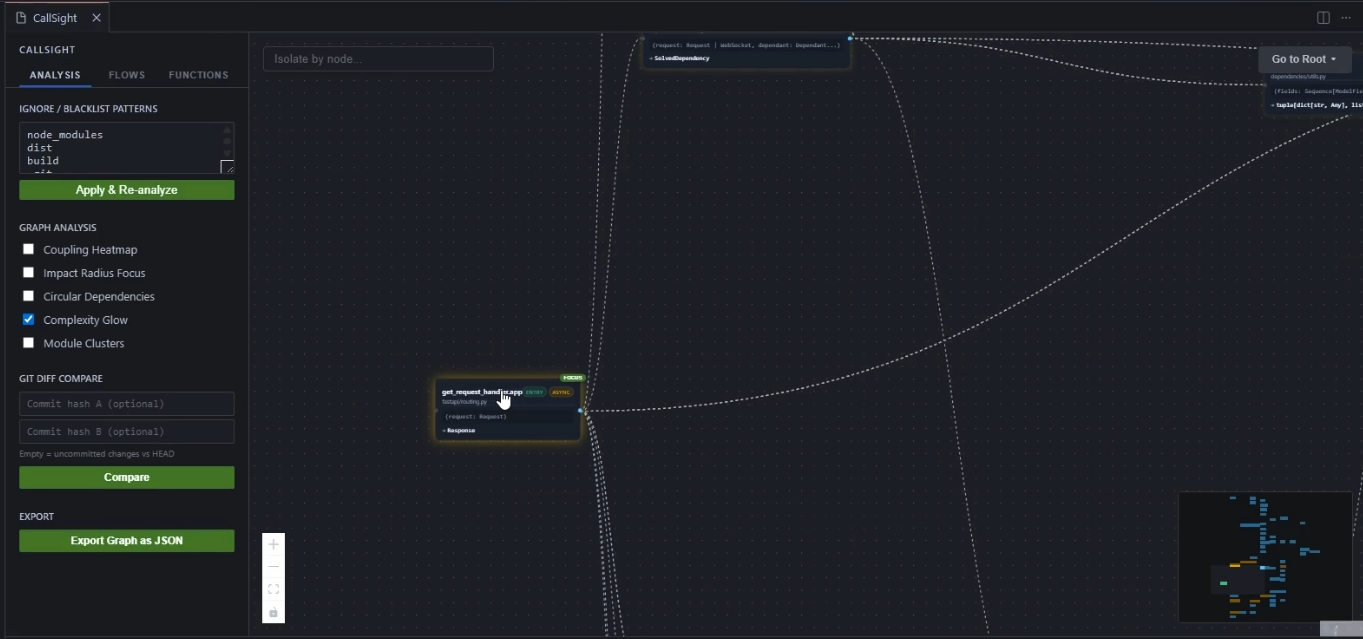Screen dimensions: 1363x639
Task: Zoom out with the minus control
Action: (x=273, y=567)
